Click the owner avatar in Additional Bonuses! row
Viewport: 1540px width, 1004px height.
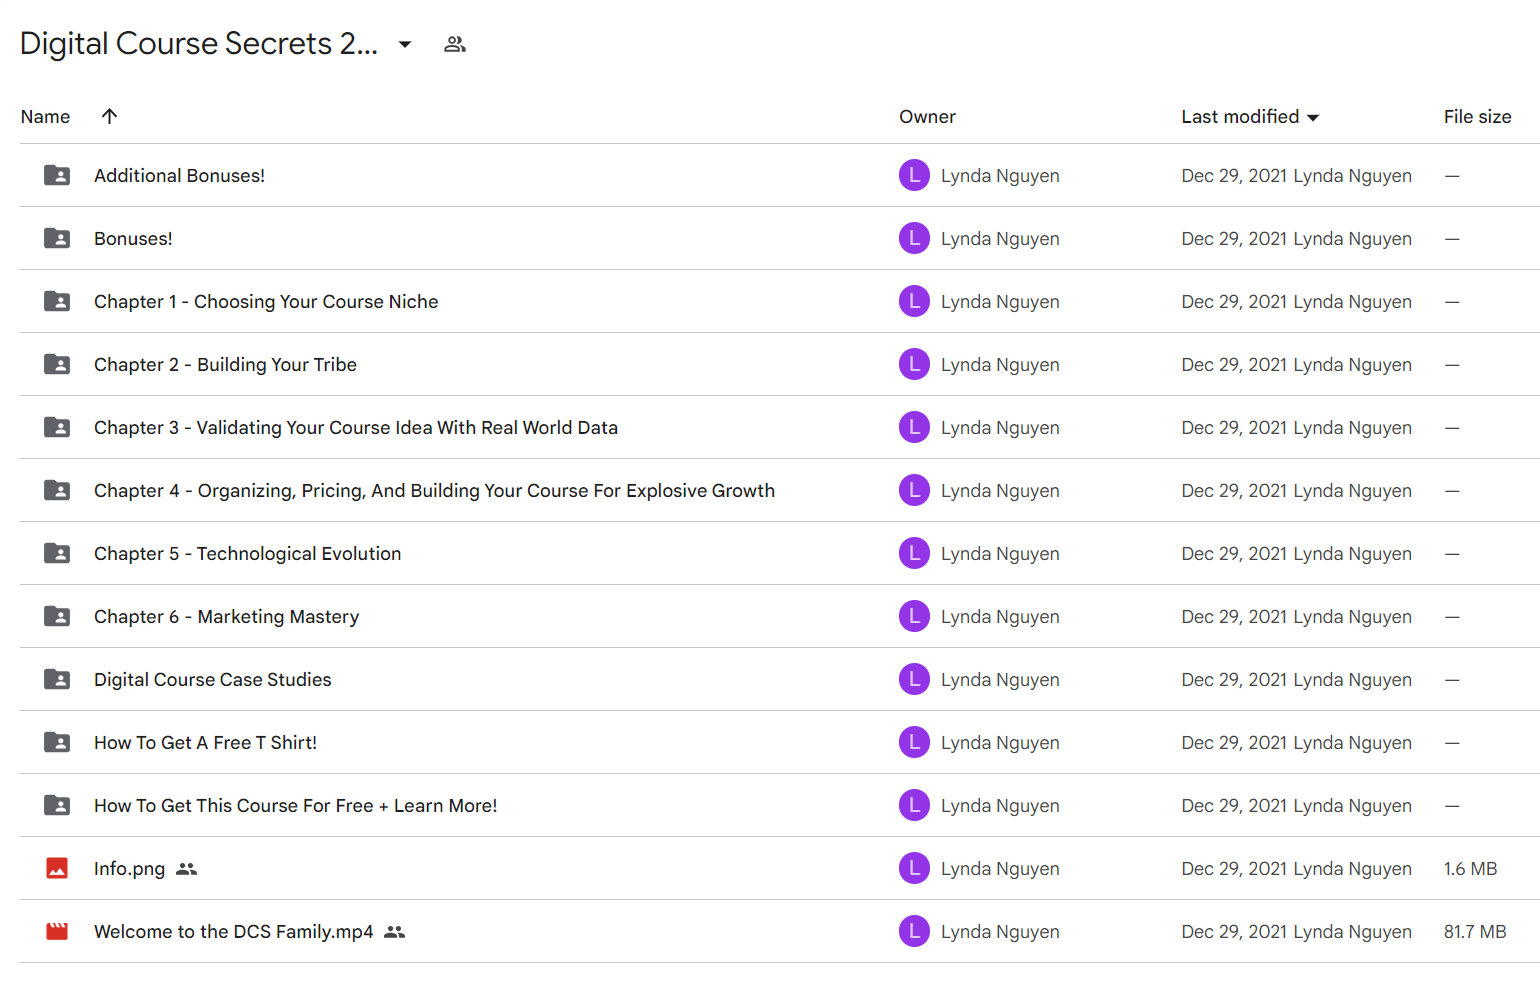click(x=914, y=175)
